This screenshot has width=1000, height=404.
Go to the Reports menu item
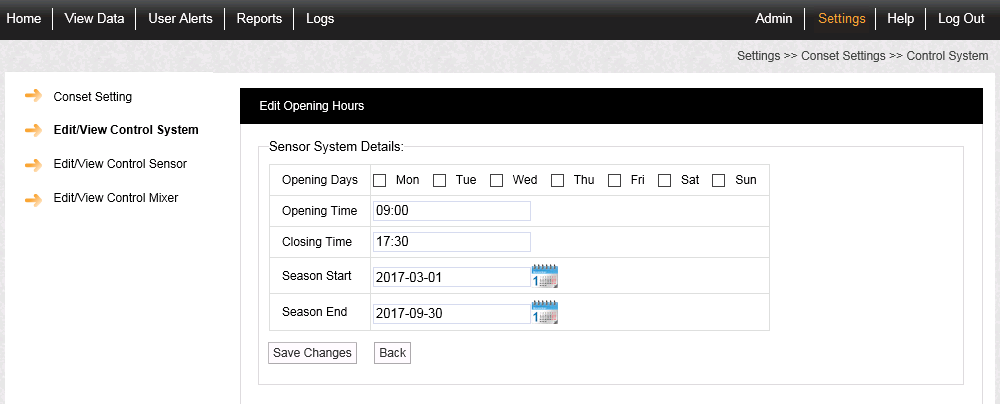259,19
